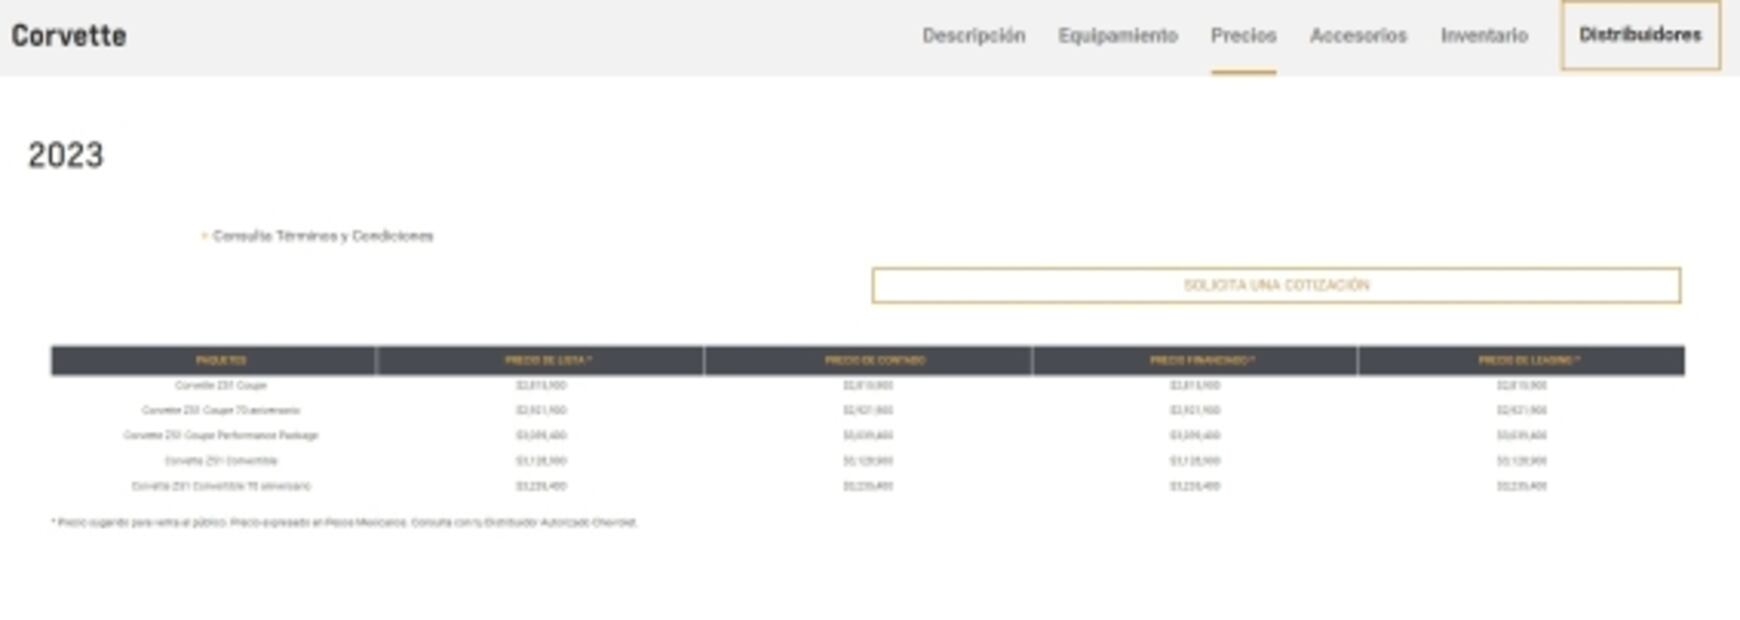Image resolution: width=1740 pixels, height=620 pixels.
Task: Open the Inventario tab
Action: (x=1483, y=36)
